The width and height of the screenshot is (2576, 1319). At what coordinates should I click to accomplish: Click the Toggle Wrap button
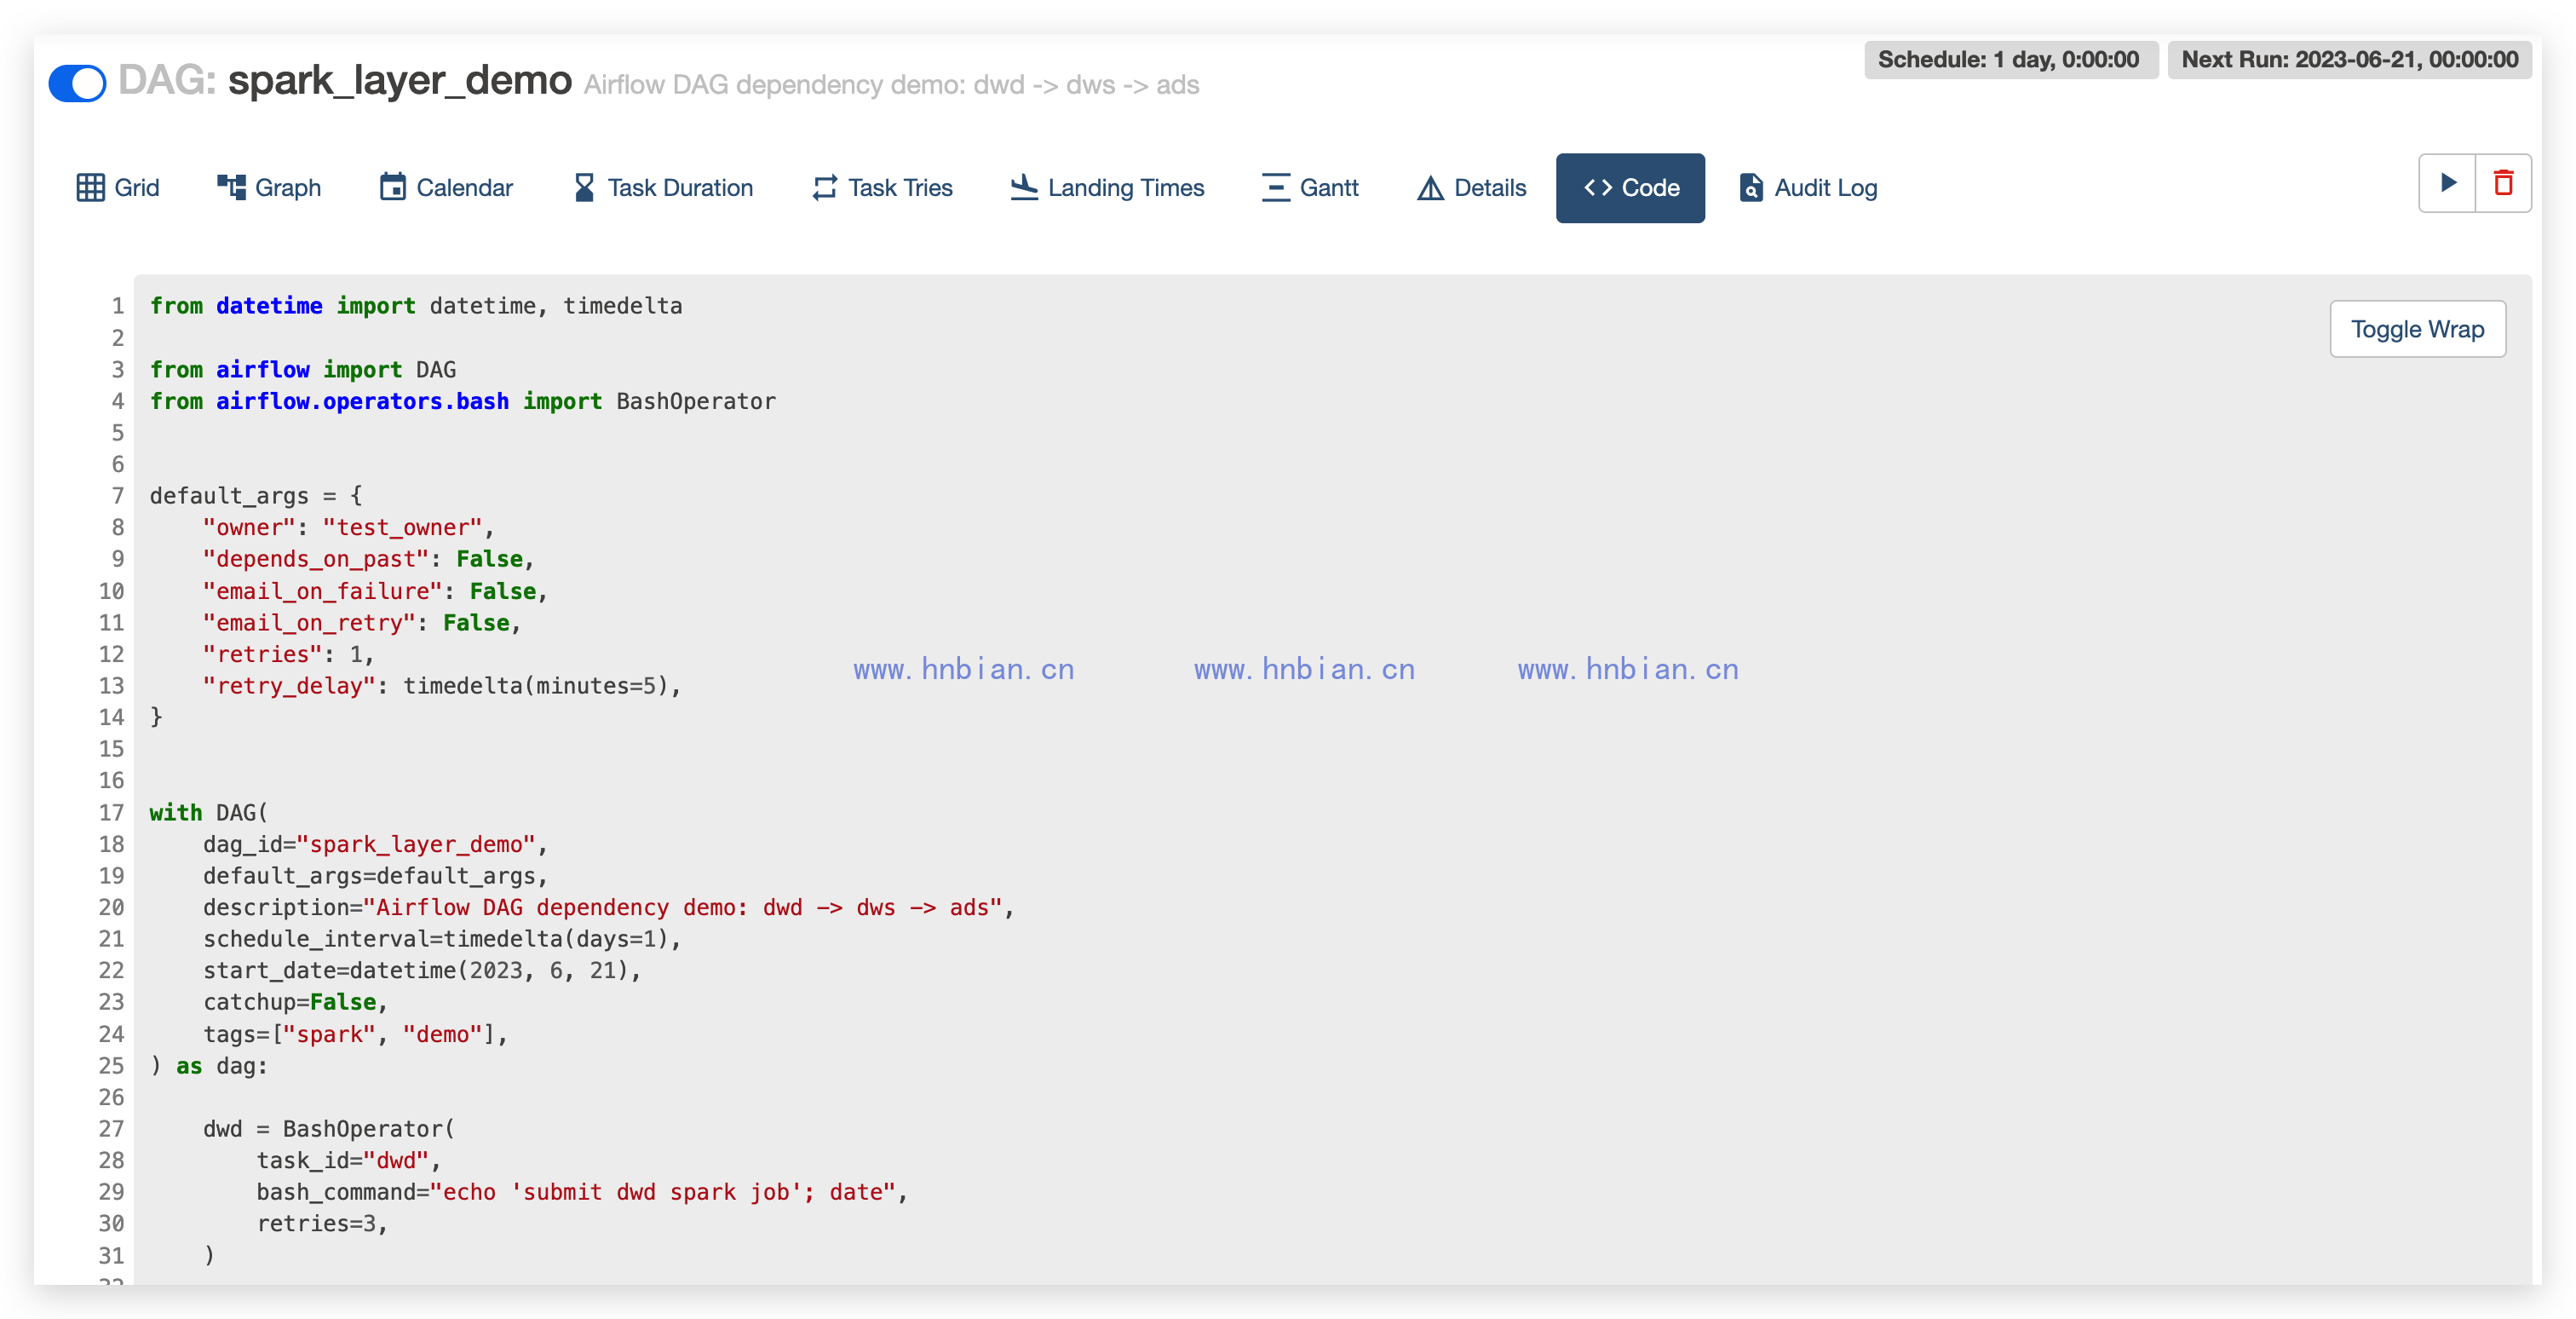point(2417,329)
